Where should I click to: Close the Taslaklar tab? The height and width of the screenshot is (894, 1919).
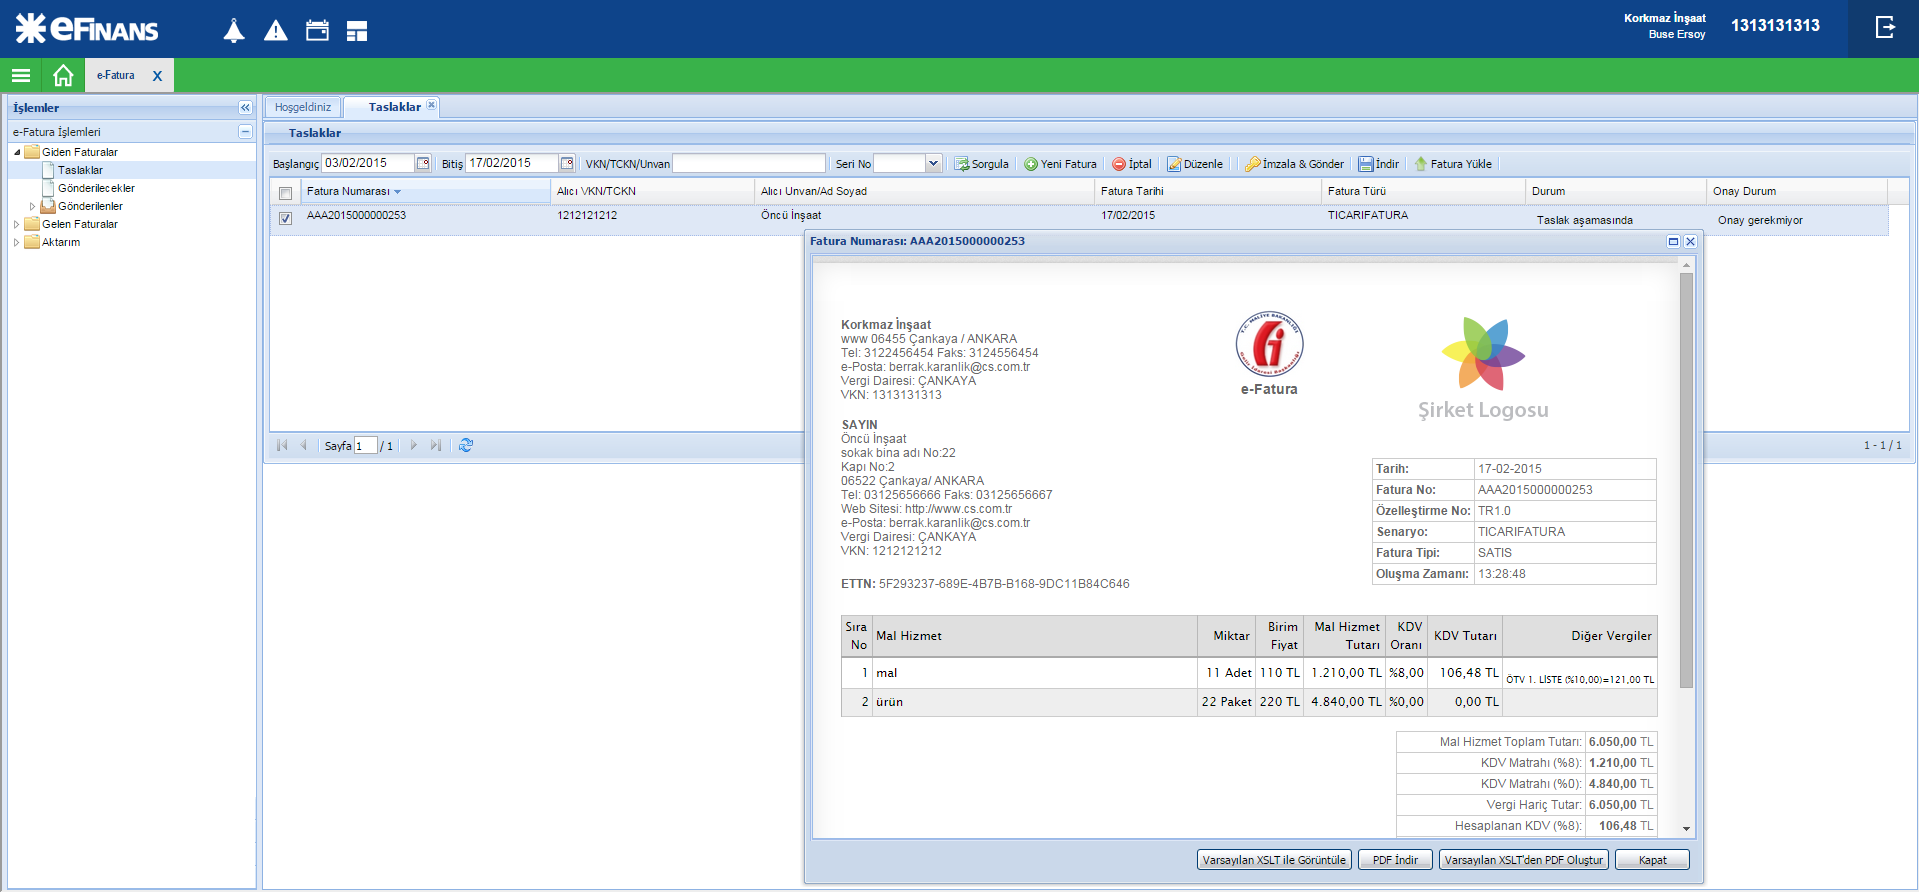tap(431, 105)
